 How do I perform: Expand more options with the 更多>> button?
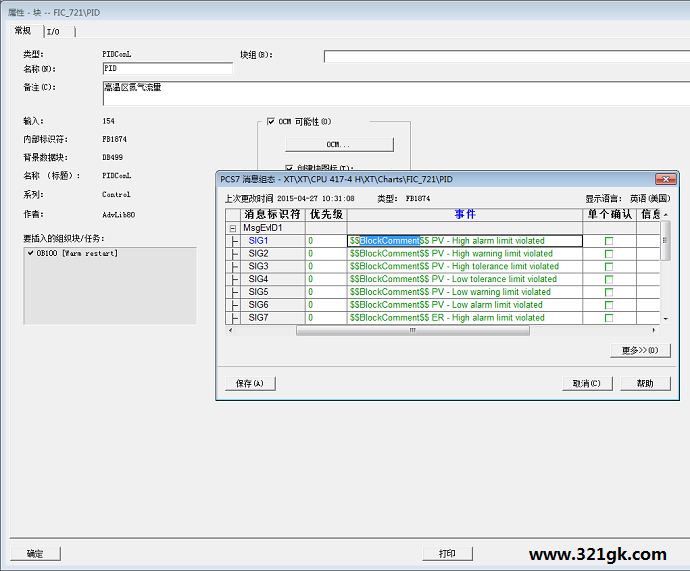[639, 350]
